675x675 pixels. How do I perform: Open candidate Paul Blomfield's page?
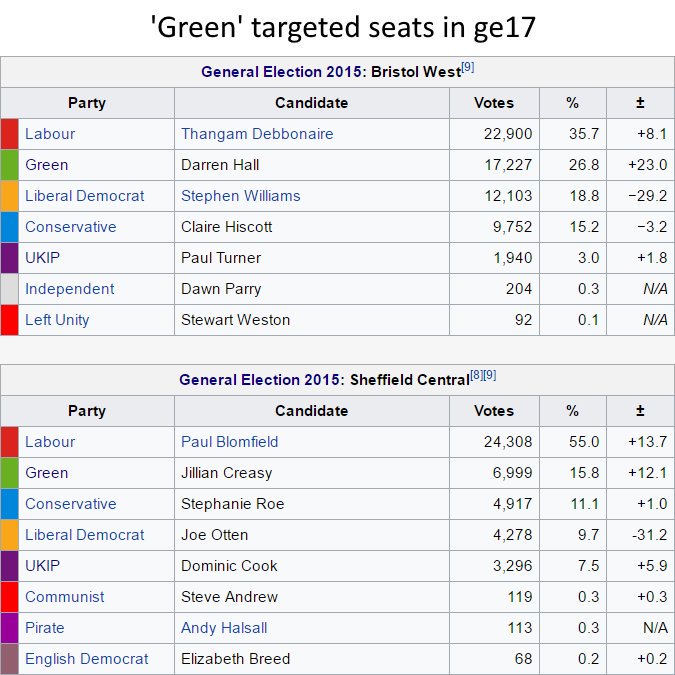(229, 442)
